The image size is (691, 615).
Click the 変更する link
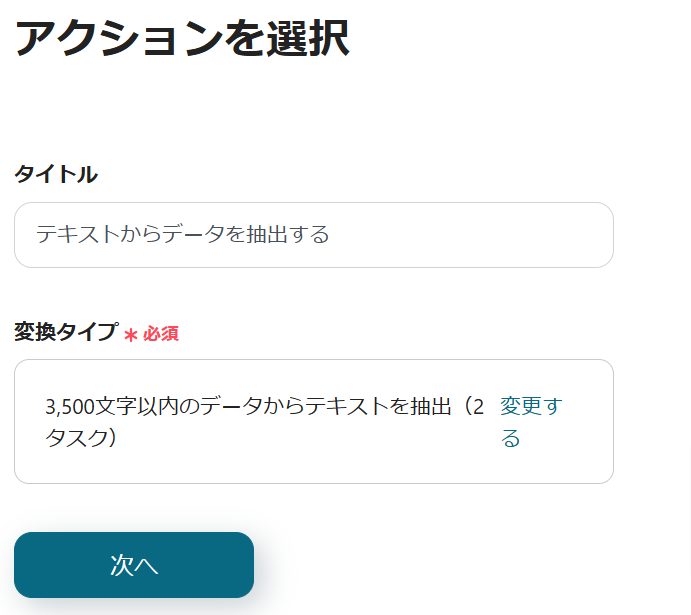pyautogui.click(x=530, y=421)
